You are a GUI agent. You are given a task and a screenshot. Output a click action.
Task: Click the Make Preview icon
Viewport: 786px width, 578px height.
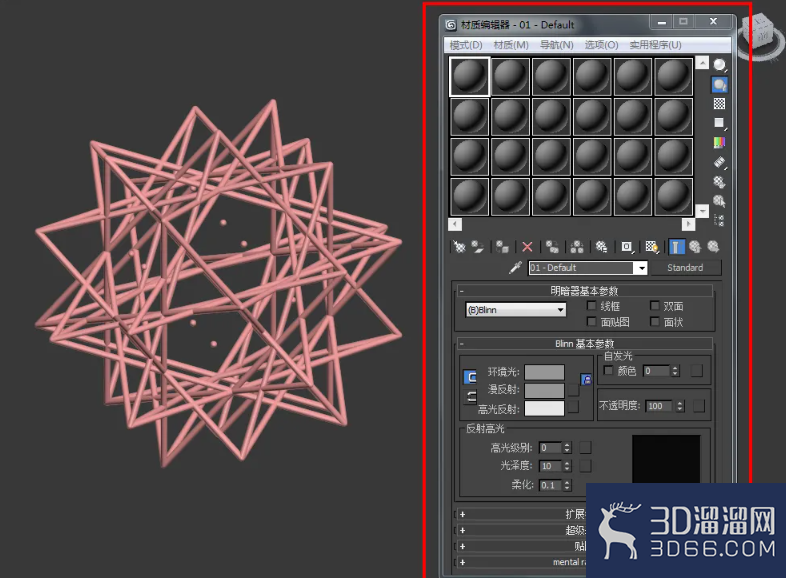click(x=719, y=162)
